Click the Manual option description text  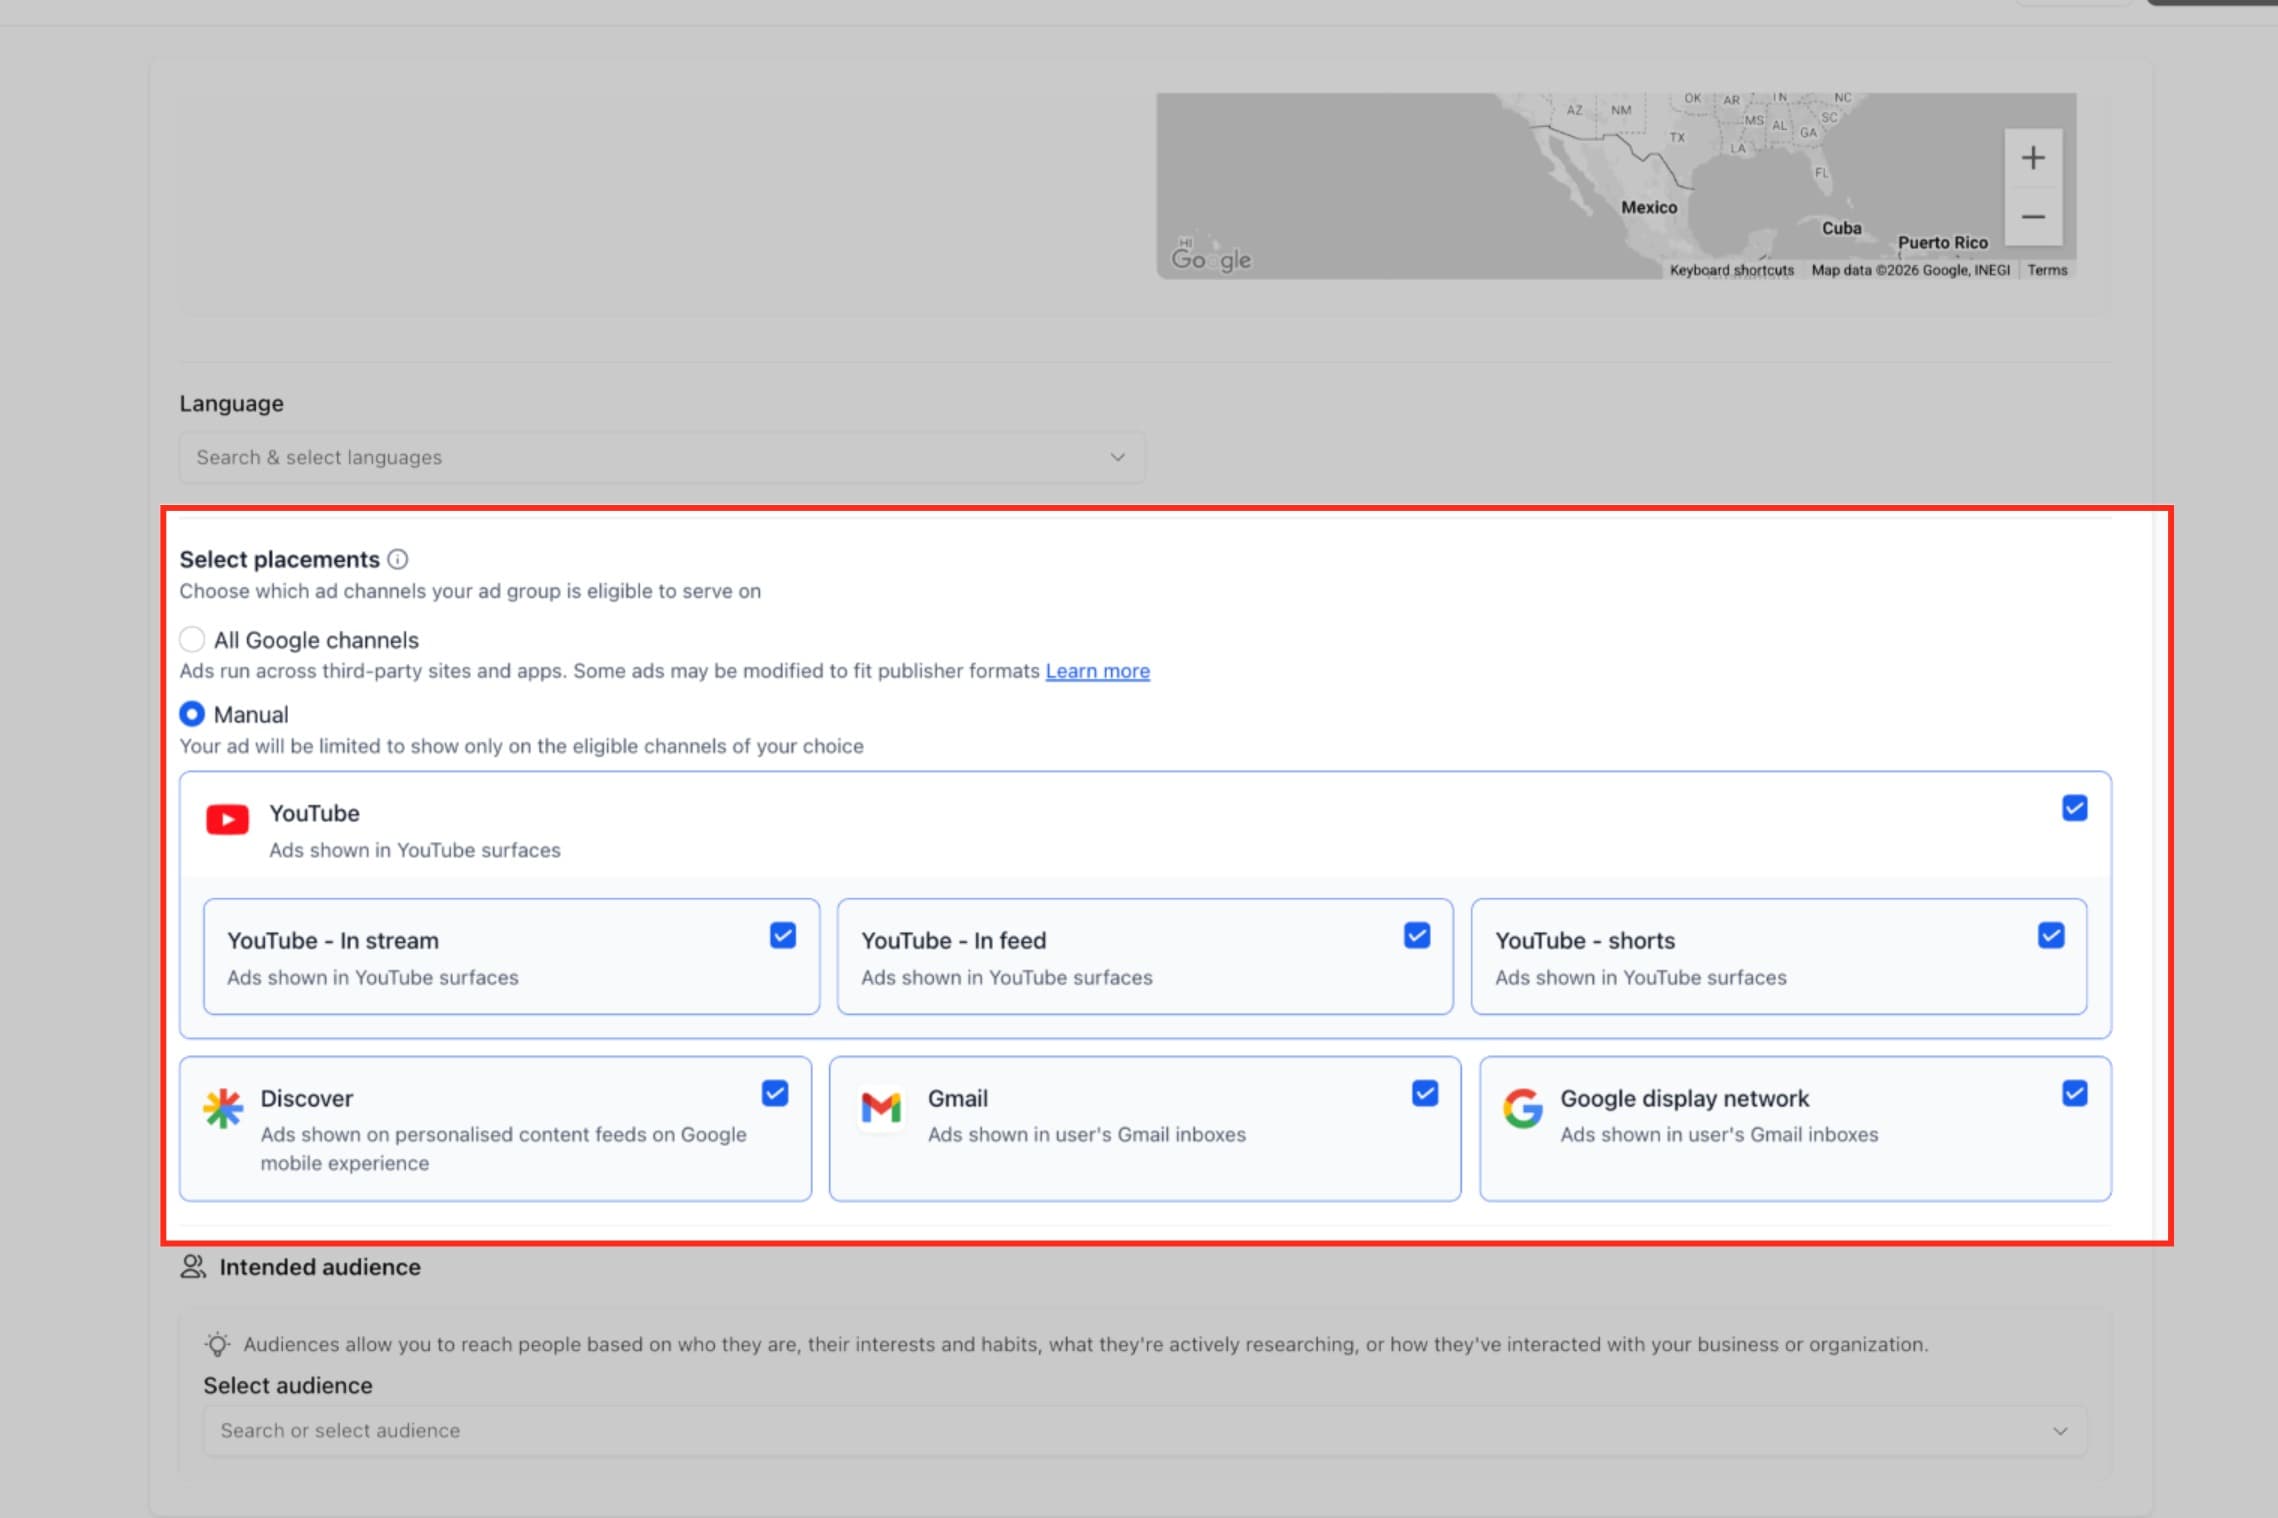point(521,746)
